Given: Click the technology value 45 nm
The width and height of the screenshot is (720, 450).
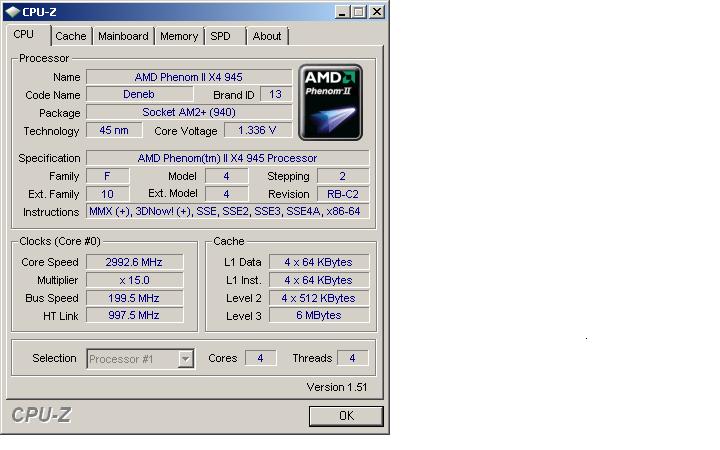Looking at the screenshot, I should [x=114, y=130].
